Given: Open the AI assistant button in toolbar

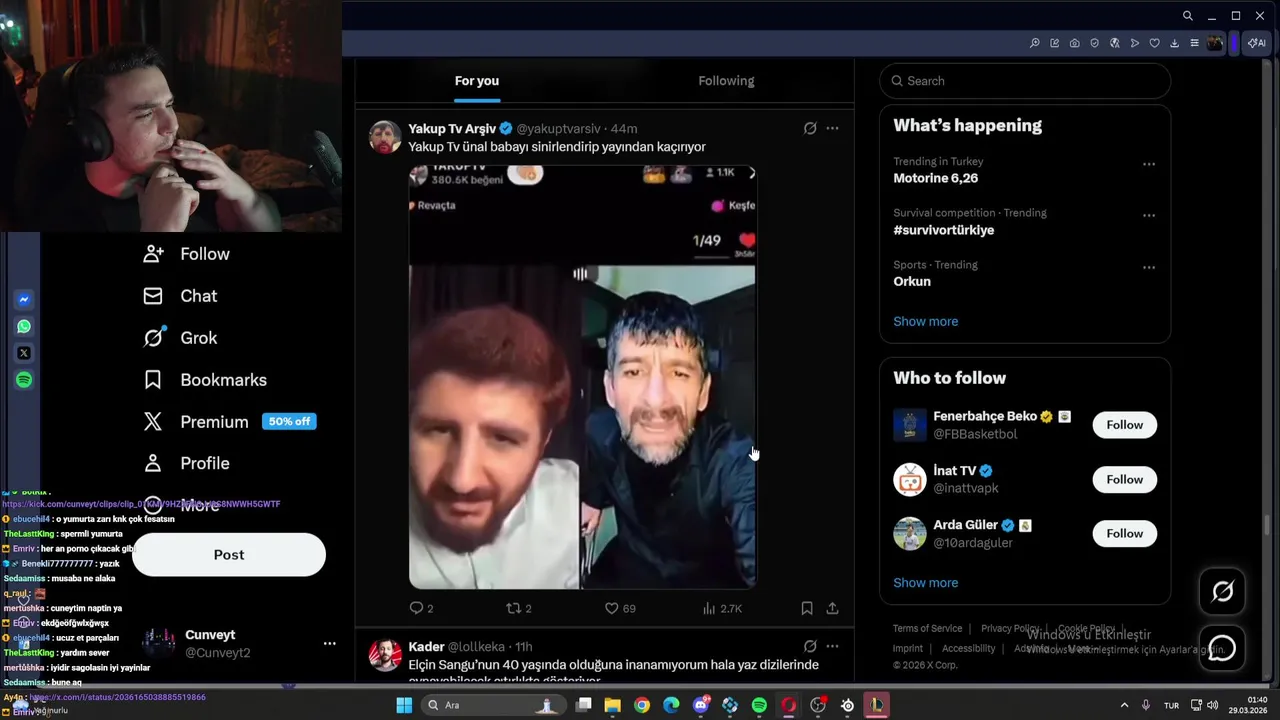Looking at the screenshot, I should [x=1256, y=43].
